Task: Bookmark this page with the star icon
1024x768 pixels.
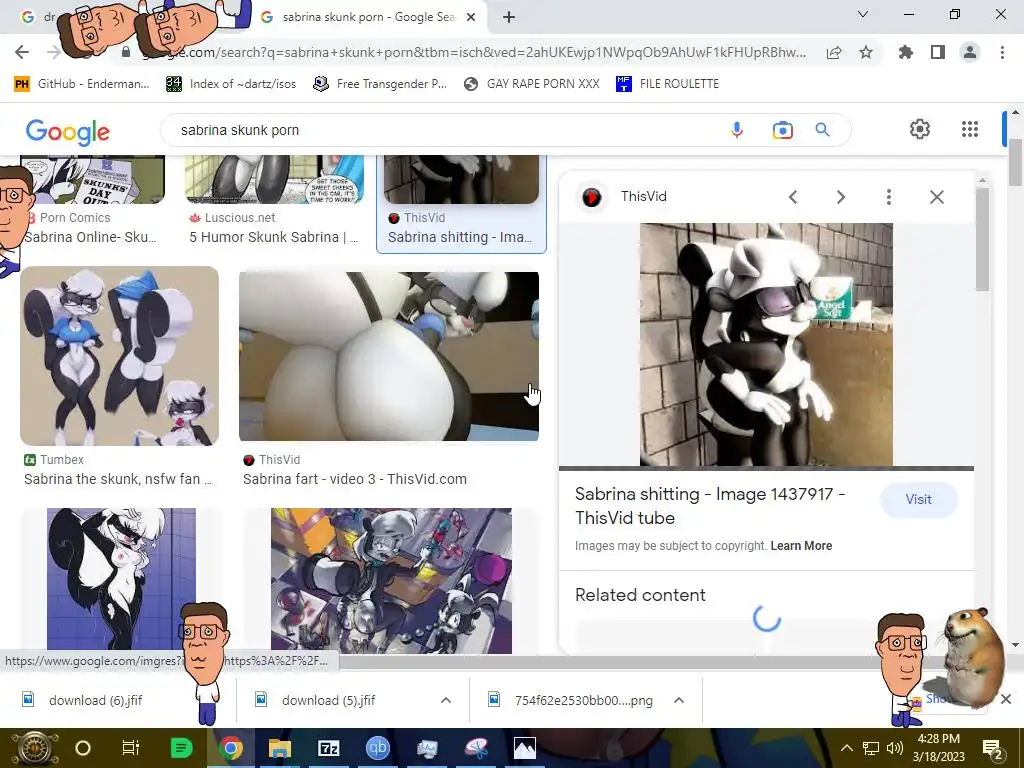Action: (866, 52)
